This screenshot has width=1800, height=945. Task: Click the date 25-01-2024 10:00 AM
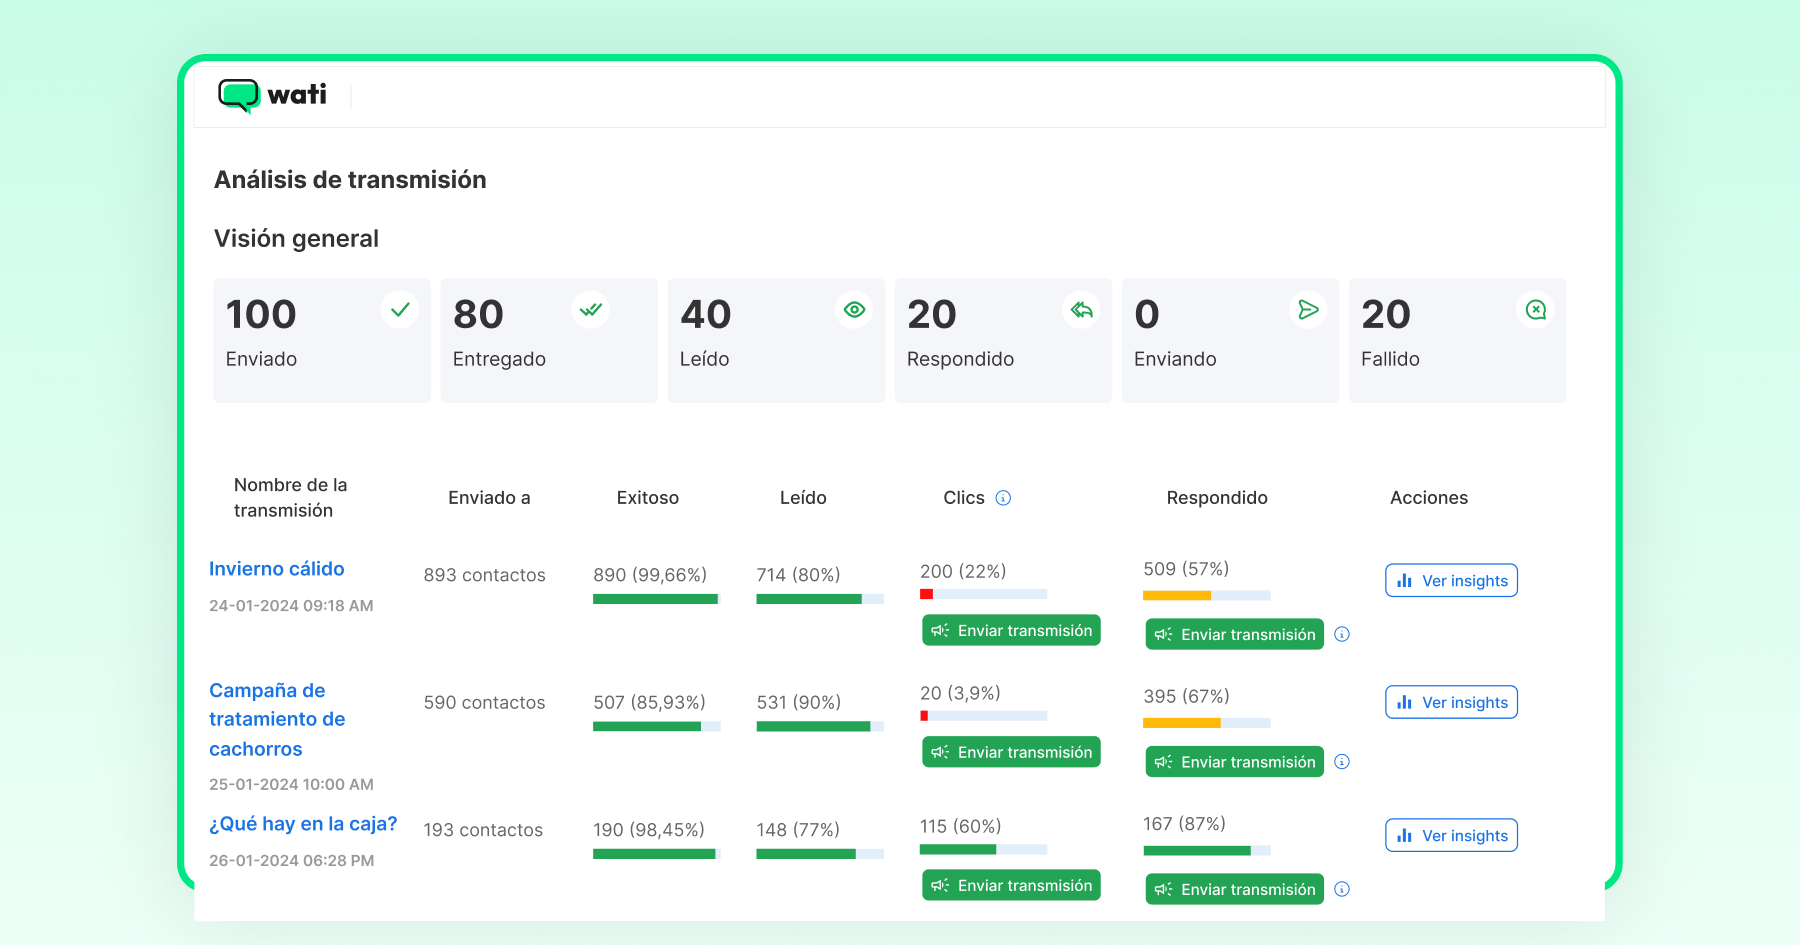pos(291,785)
